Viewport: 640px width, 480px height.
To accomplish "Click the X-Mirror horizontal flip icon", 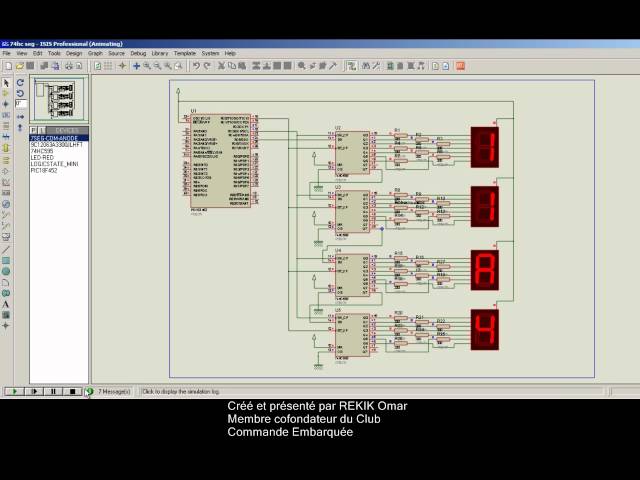I will coord(20,117).
